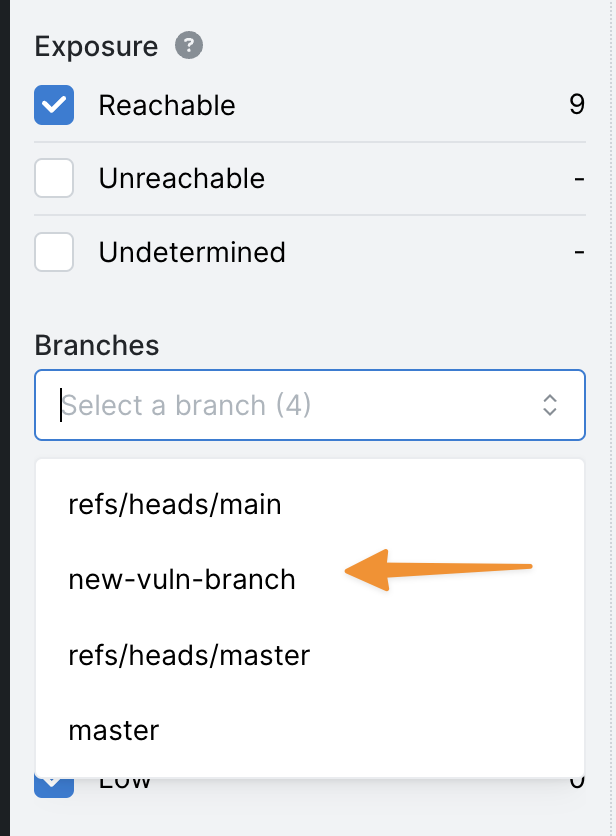This screenshot has width=616, height=836.
Task: Open the branch selector chevron icon
Action: pyautogui.click(x=549, y=405)
